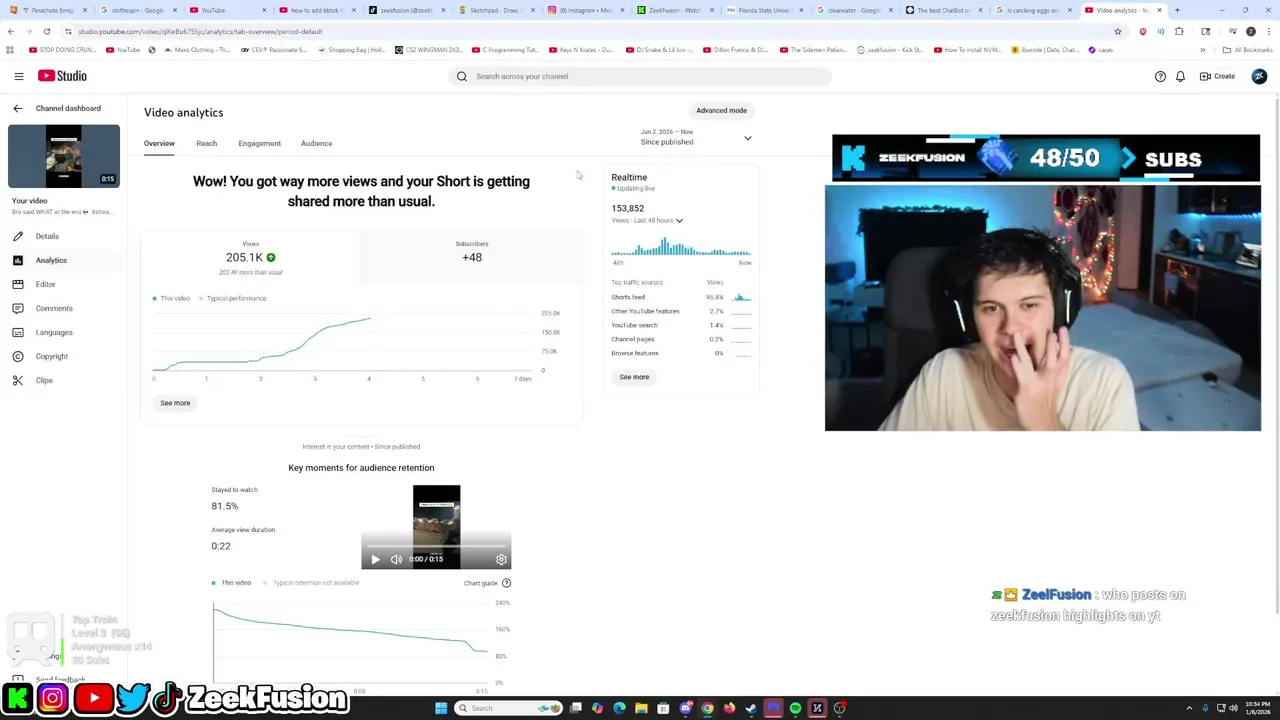Open the Mens Clothing bookmark
This screenshot has height=720, width=1280.
point(195,50)
